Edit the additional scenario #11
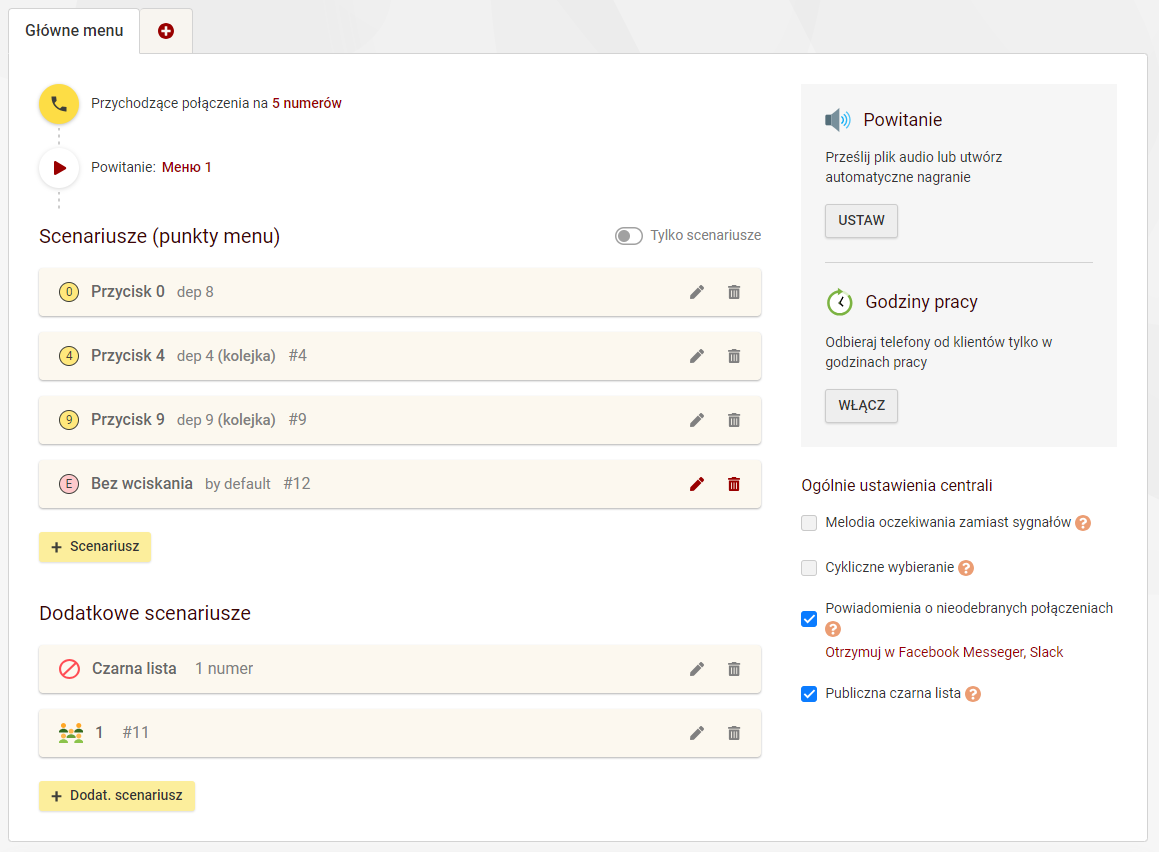Viewport: 1159px width, 852px height. (x=697, y=733)
